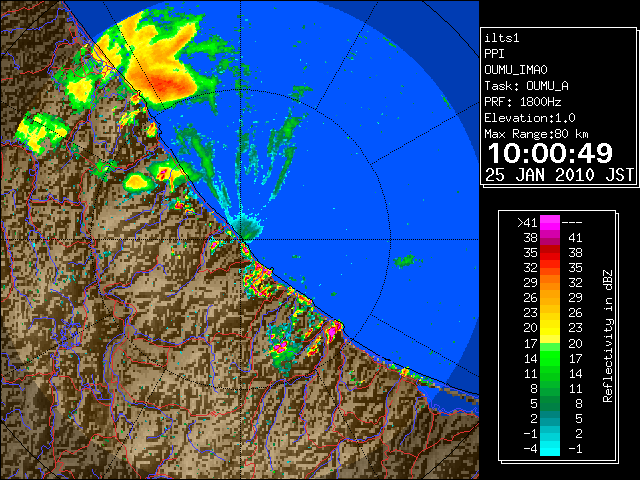This screenshot has height=480, width=640.
Task: Click the magenta >41 dBZ color swatch
Action: (549, 222)
